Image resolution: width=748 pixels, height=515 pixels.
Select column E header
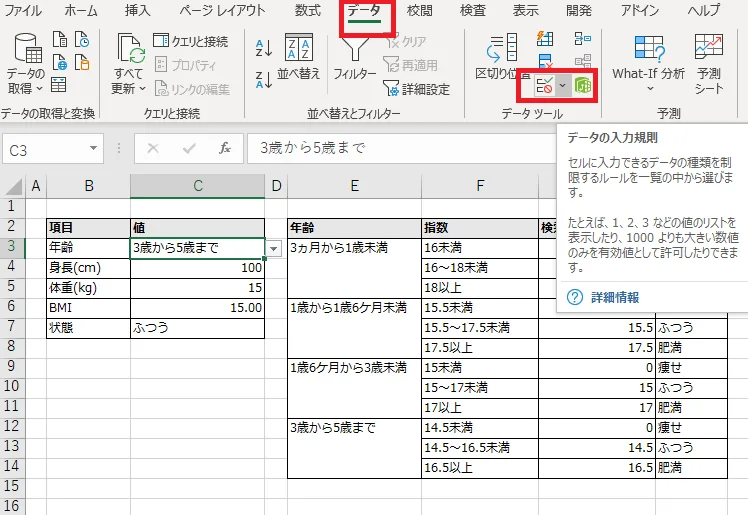354,185
